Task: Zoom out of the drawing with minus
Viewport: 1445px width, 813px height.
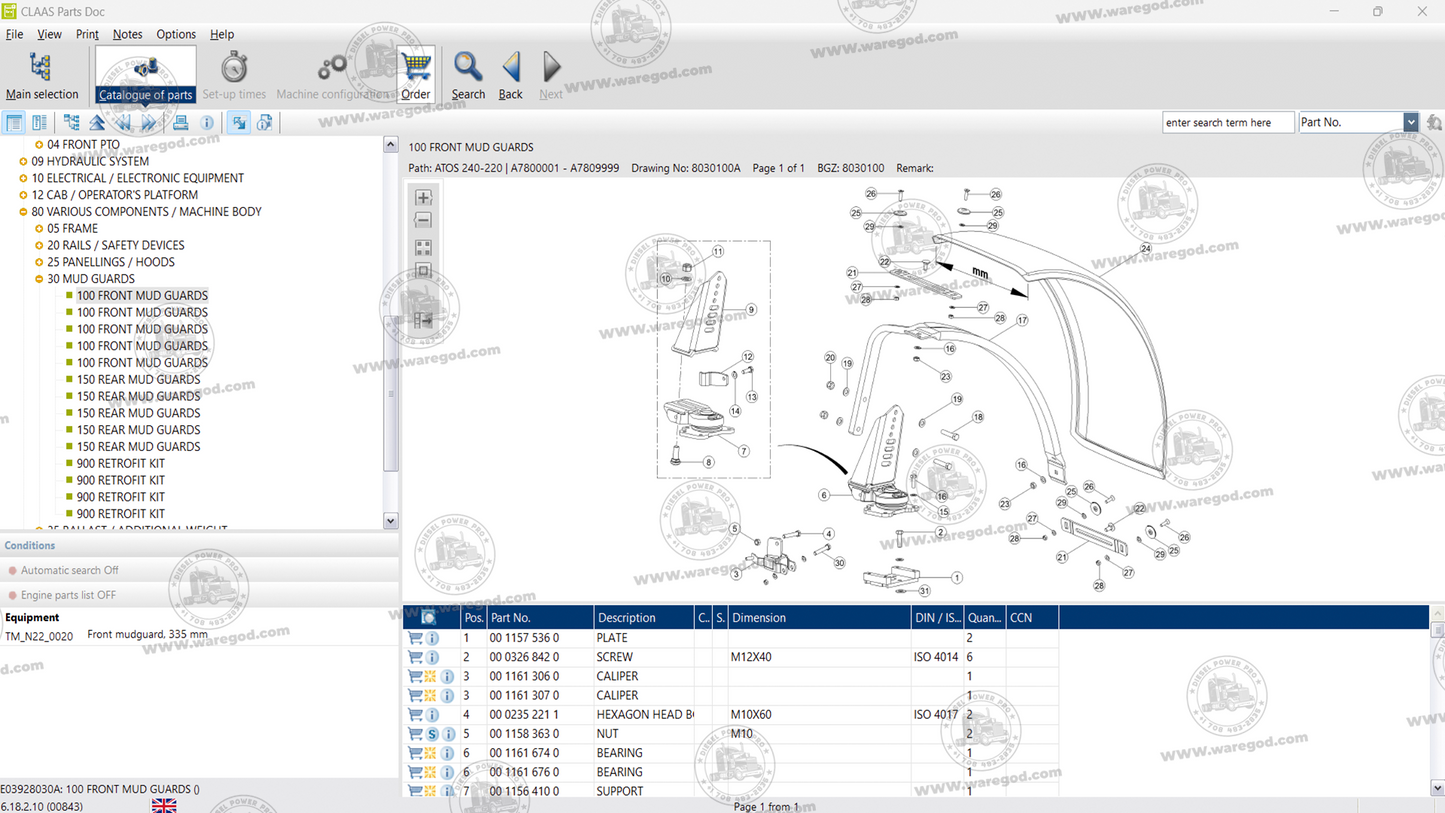Action: [423, 221]
